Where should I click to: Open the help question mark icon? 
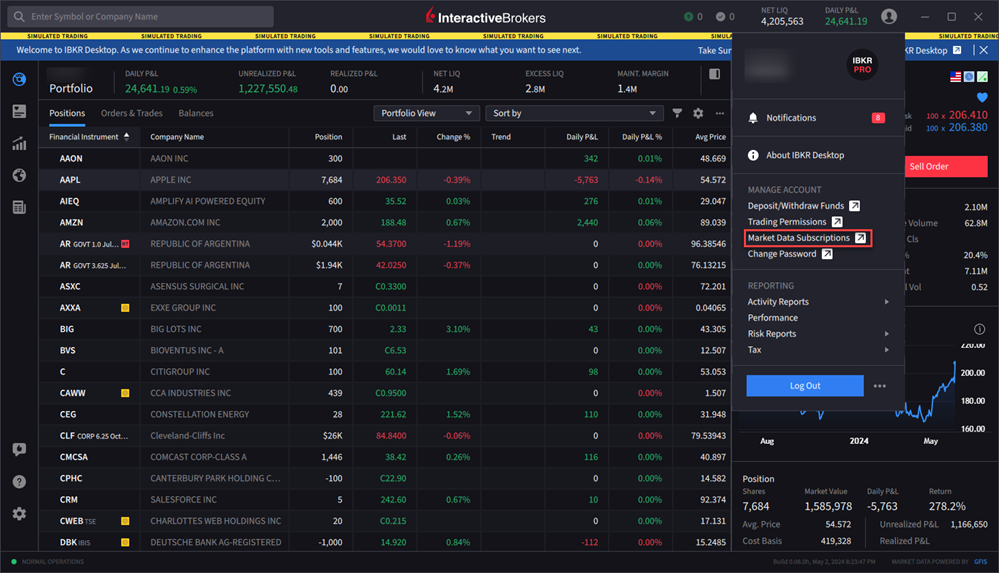[19, 482]
